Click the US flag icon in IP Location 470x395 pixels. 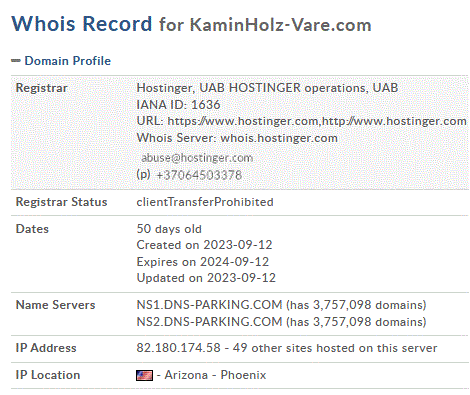click(x=144, y=375)
